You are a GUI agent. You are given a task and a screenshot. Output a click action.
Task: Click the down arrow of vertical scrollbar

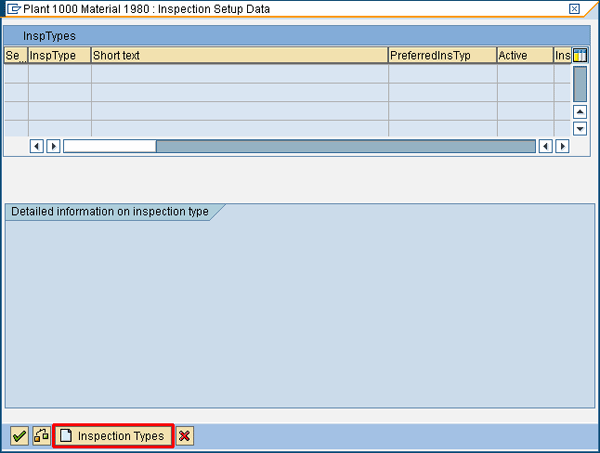[x=579, y=129]
